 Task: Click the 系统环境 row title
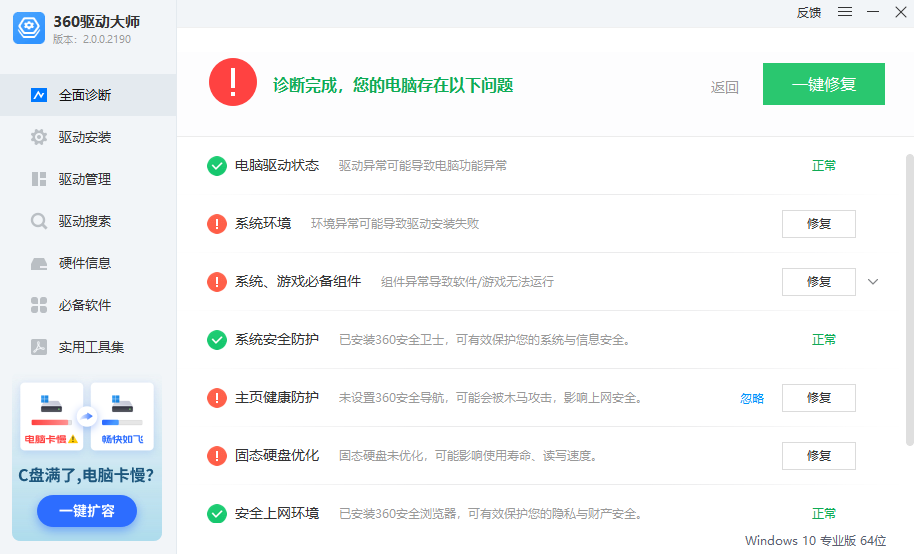coord(263,224)
